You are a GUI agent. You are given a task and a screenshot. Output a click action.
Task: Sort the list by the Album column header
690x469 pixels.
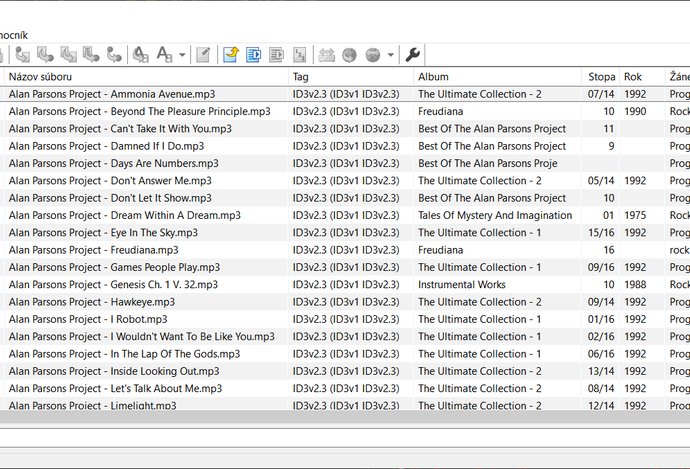(x=497, y=76)
